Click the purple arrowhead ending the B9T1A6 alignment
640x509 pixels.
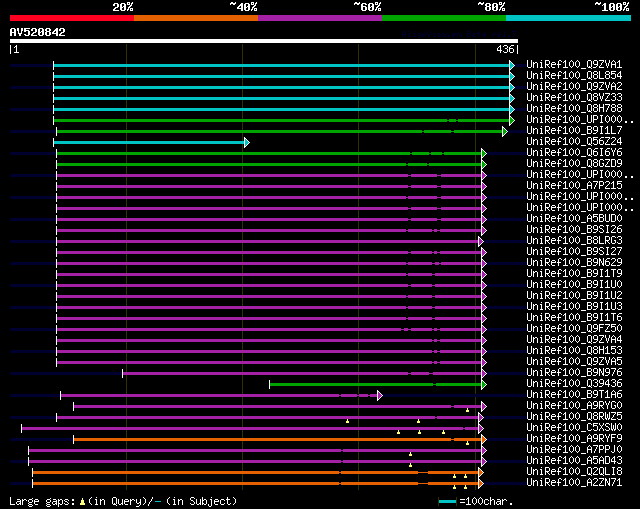[380, 396]
